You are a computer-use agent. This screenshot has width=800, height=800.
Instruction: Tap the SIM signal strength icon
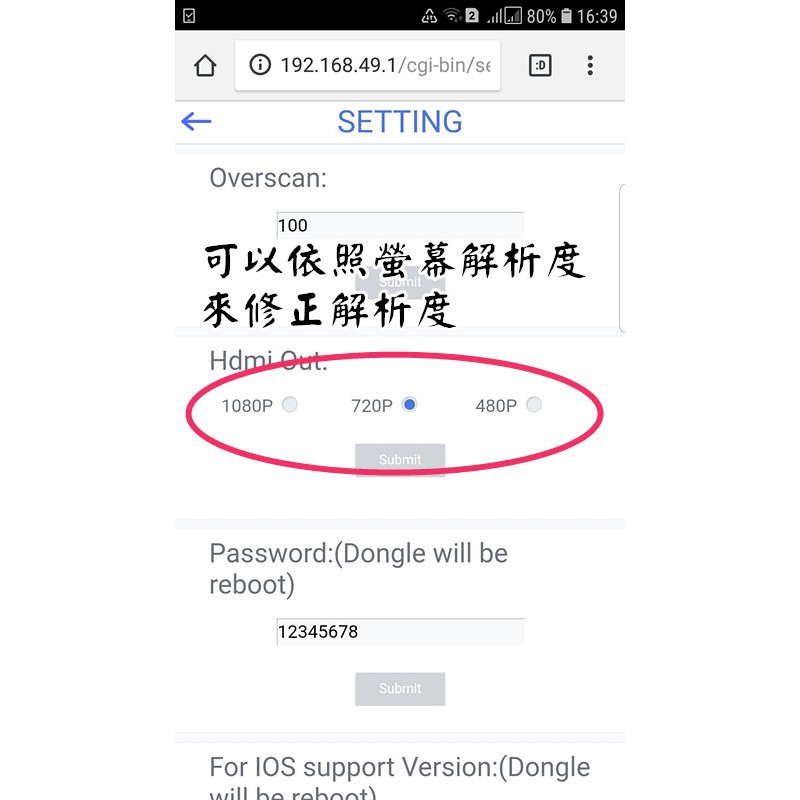504,16
